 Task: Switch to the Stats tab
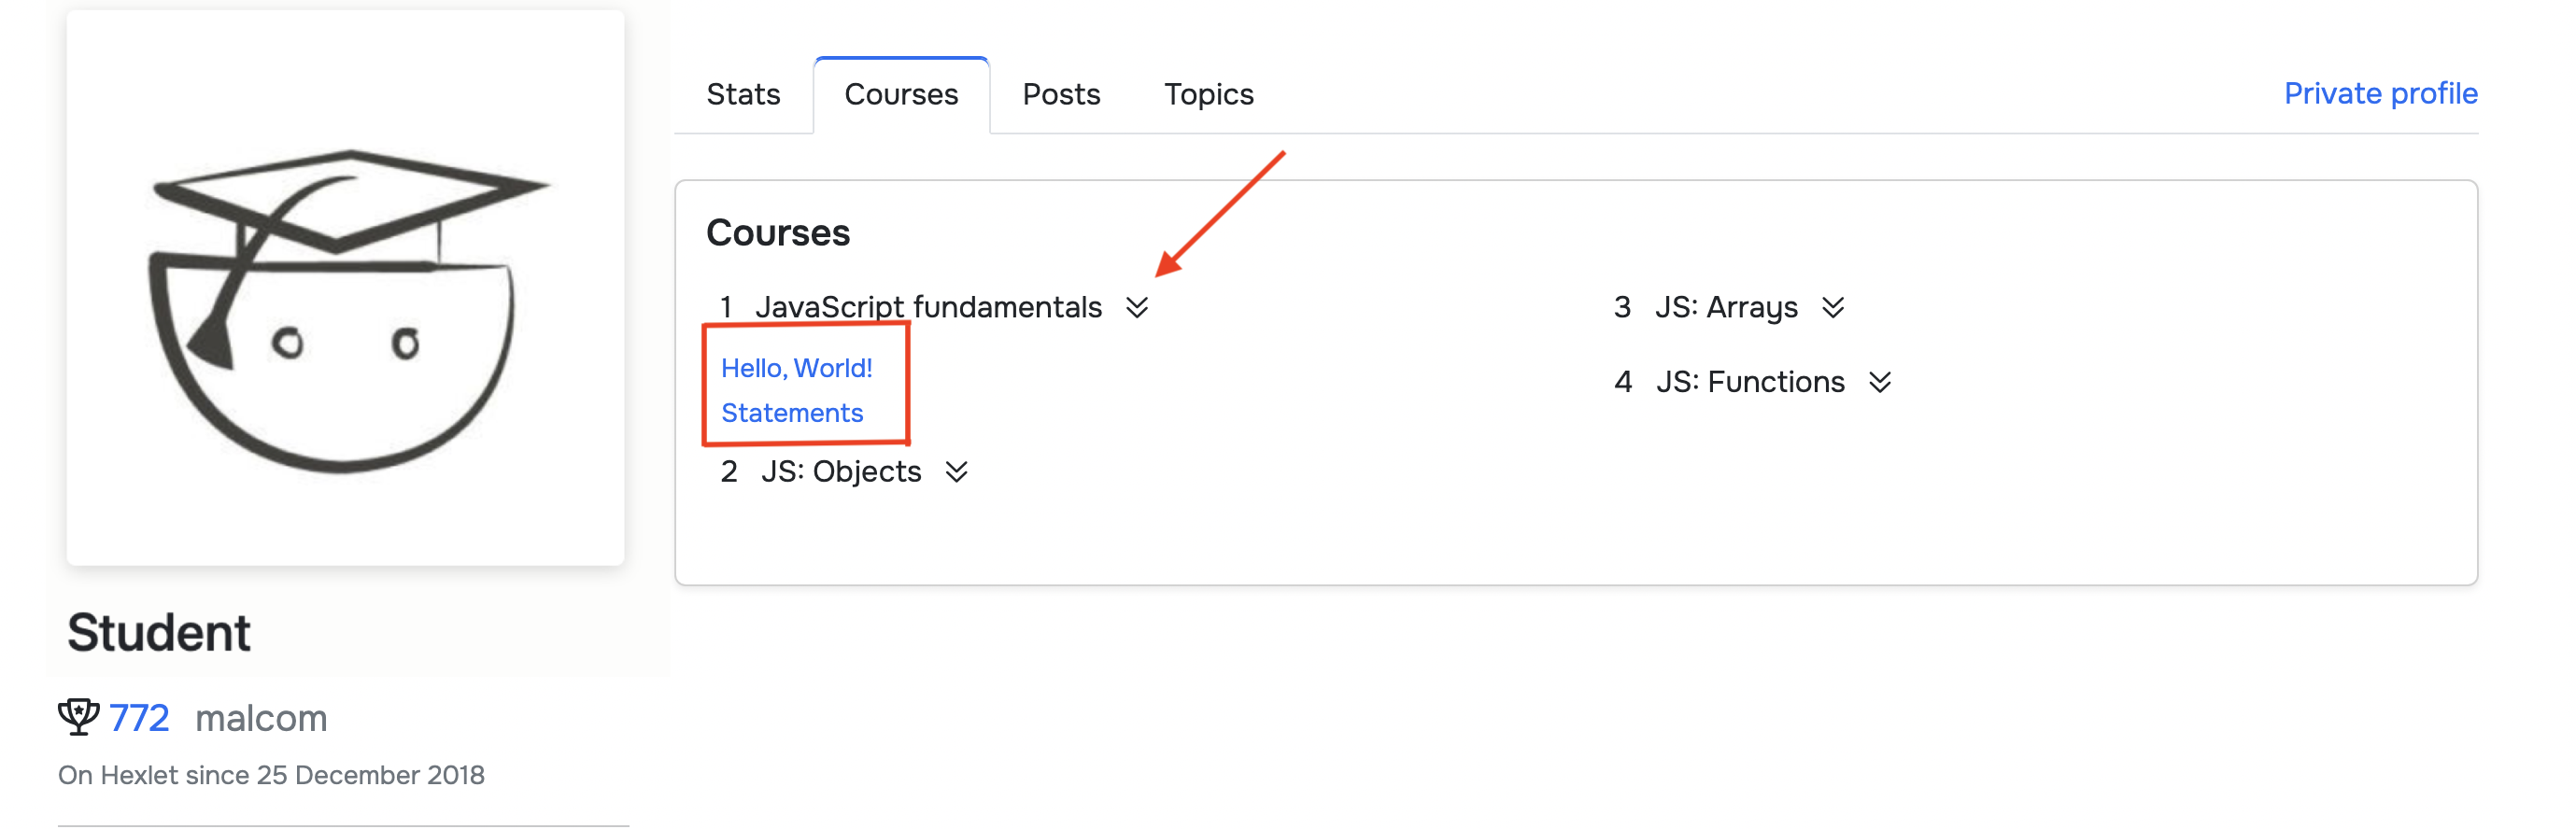(x=743, y=95)
